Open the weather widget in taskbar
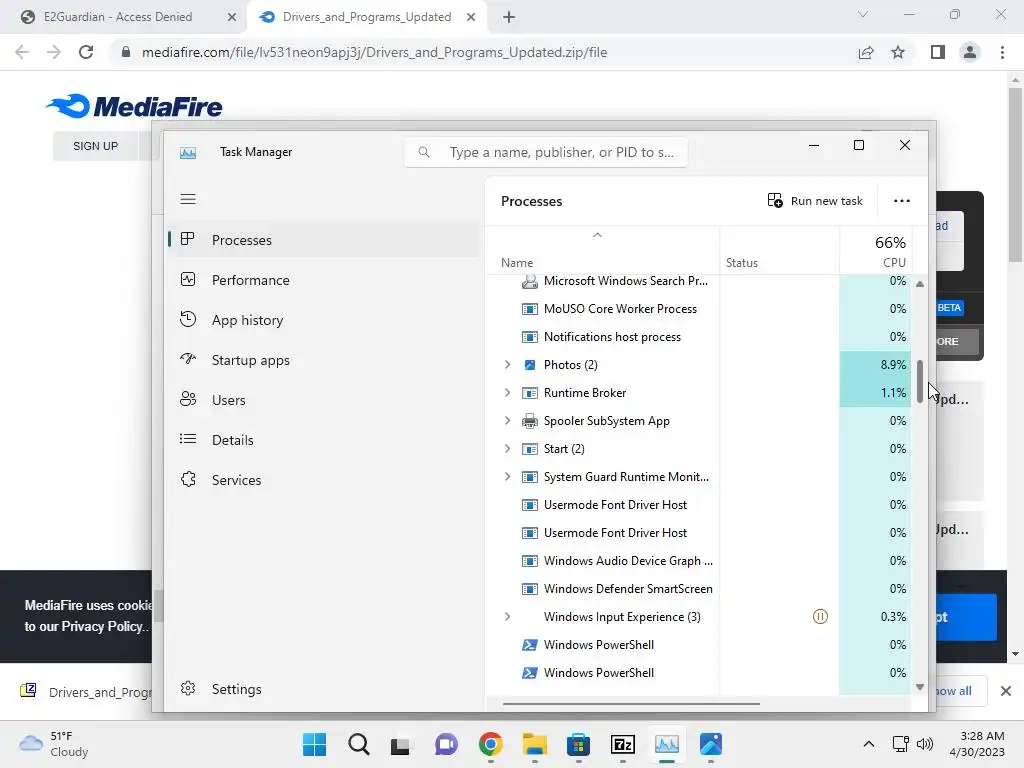This screenshot has width=1024, height=768. coord(54,744)
